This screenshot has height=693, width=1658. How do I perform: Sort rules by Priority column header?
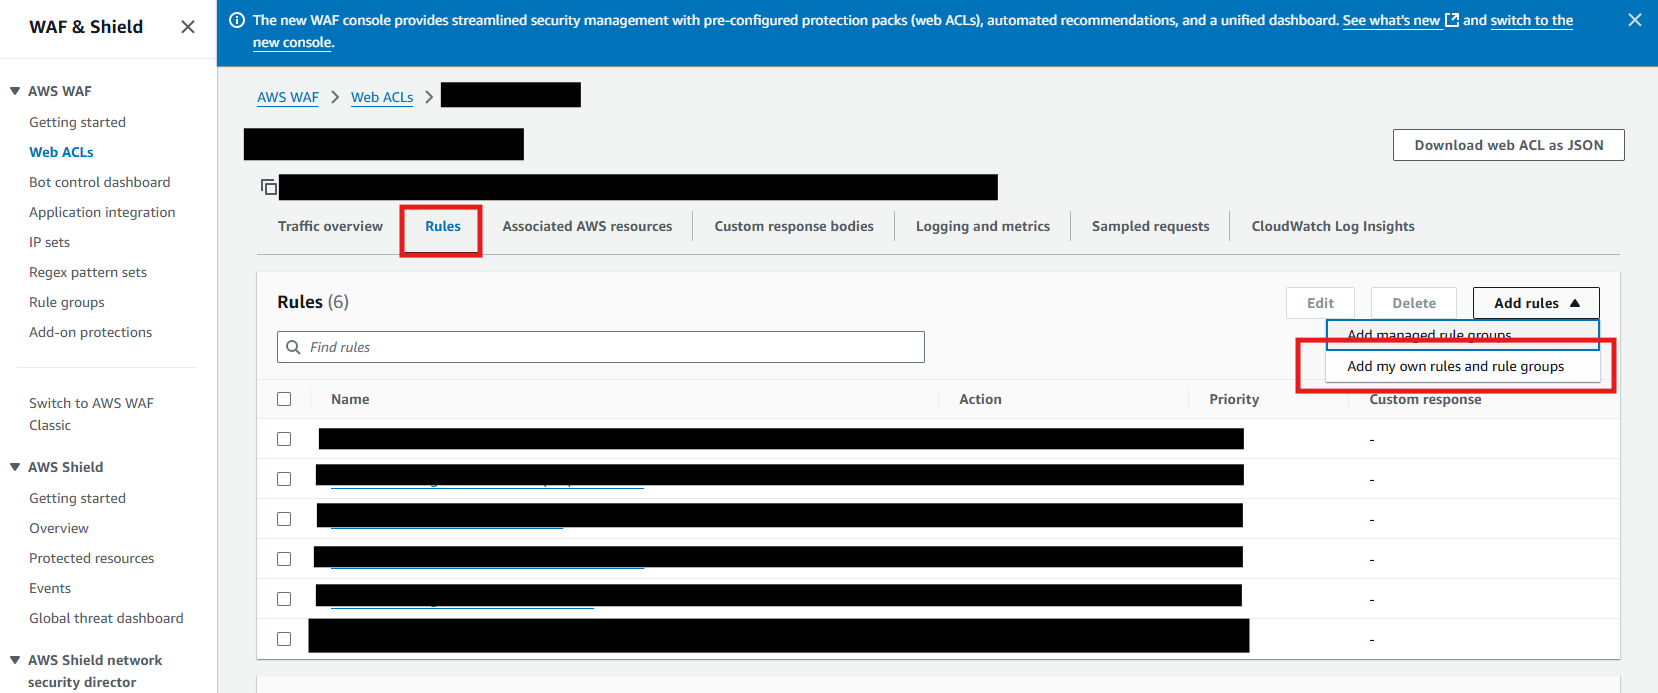pyautogui.click(x=1234, y=399)
